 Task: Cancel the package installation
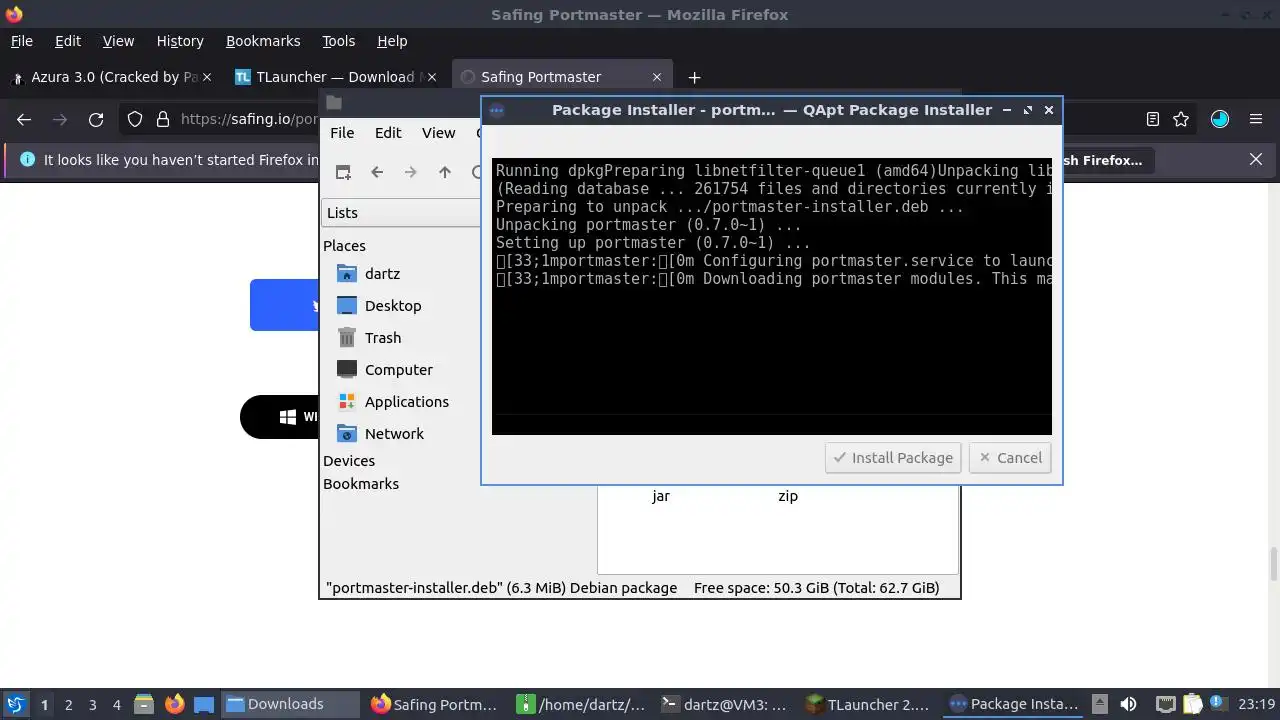[x=1010, y=457]
